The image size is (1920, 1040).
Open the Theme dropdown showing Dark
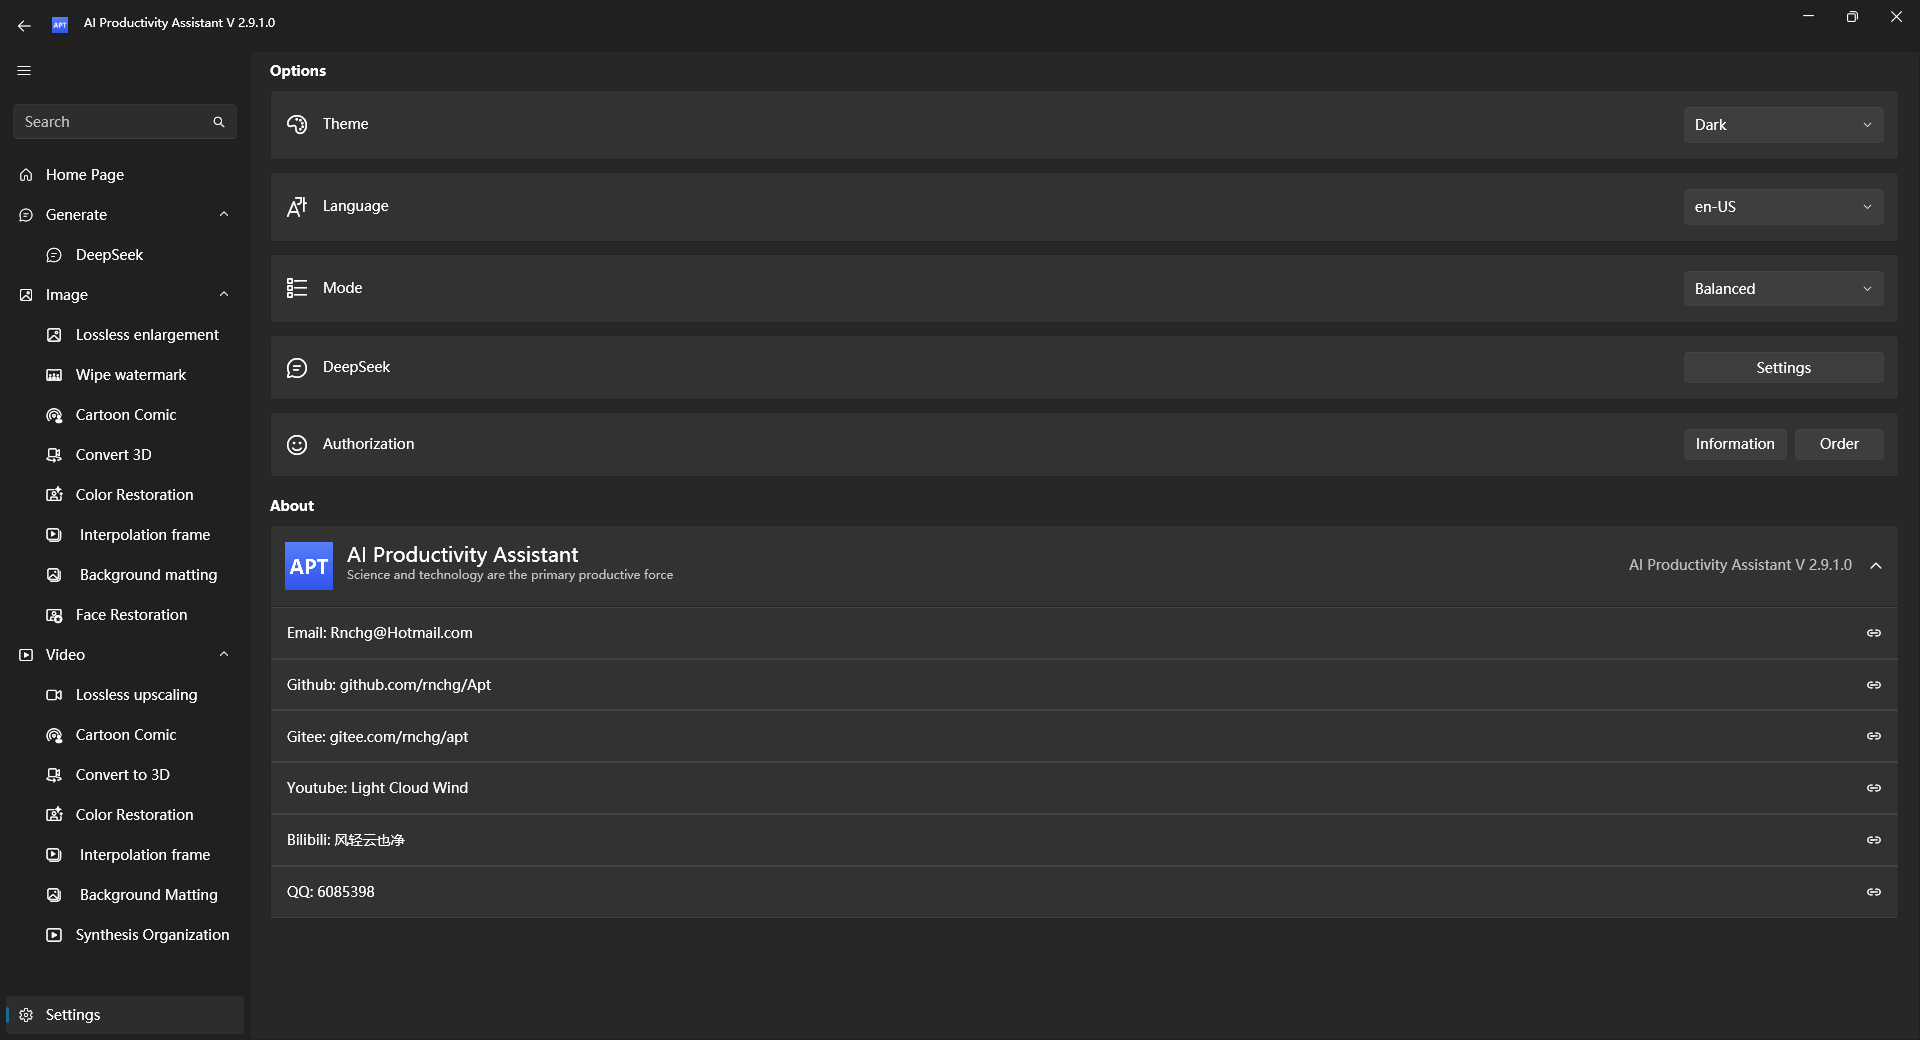[1783, 125]
